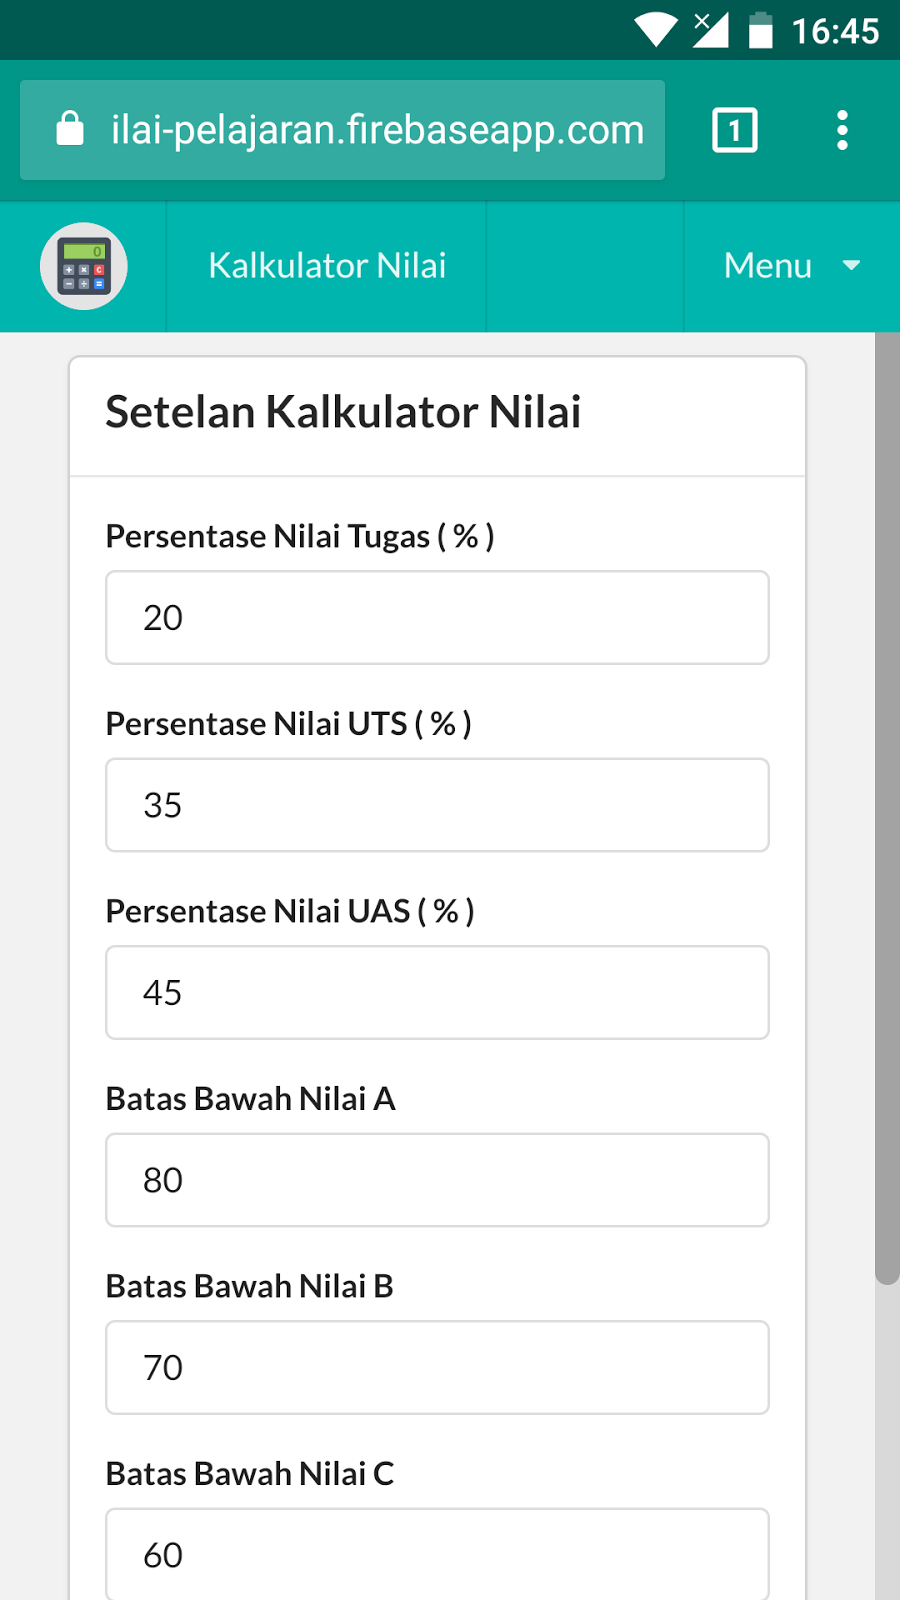Tap the padlock secure site icon
Image resolution: width=900 pixels, height=1600 pixels.
coord(70,129)
